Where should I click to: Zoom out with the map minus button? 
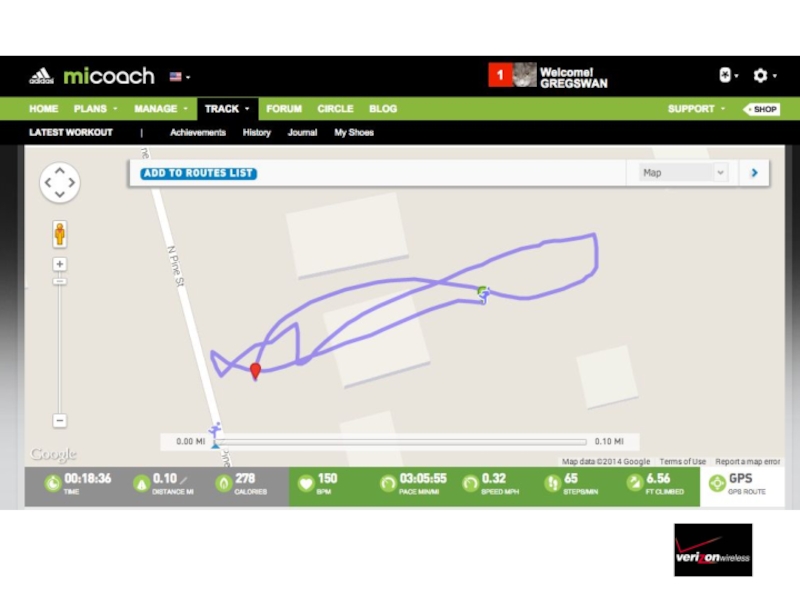60,420
